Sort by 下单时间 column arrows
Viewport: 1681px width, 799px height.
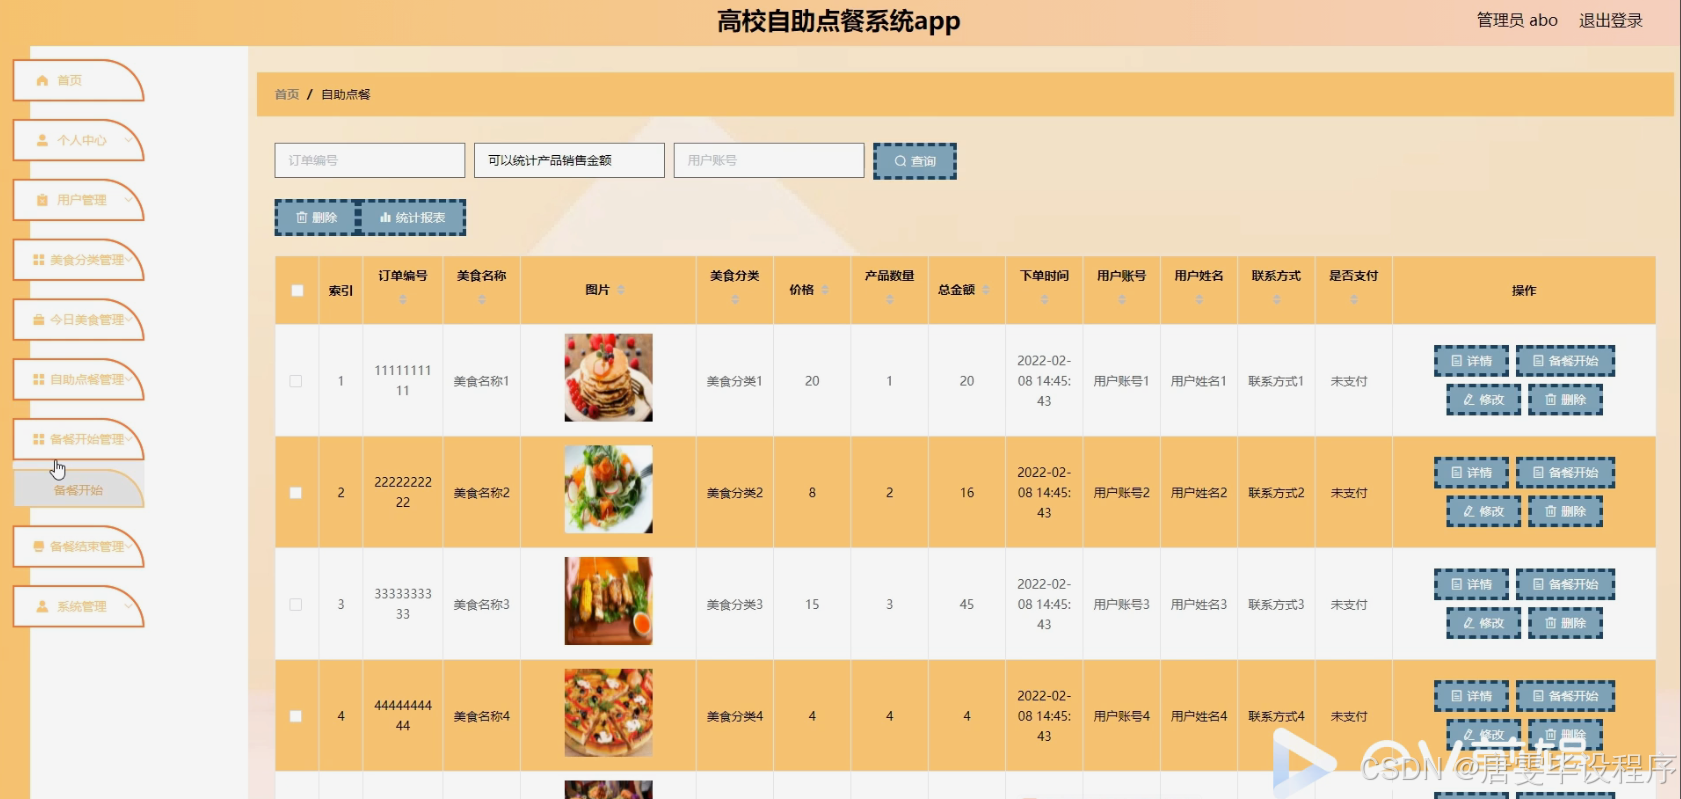coord(1044,299)
